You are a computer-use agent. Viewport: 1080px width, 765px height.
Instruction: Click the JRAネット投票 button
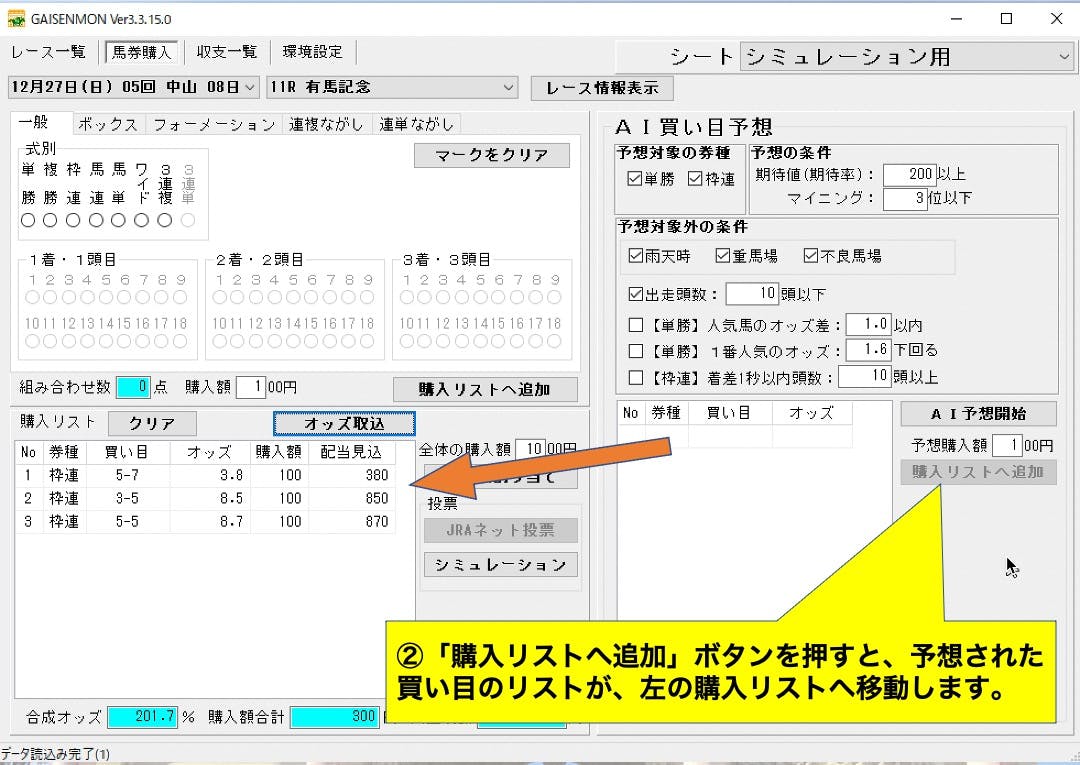tap(501, 530)
